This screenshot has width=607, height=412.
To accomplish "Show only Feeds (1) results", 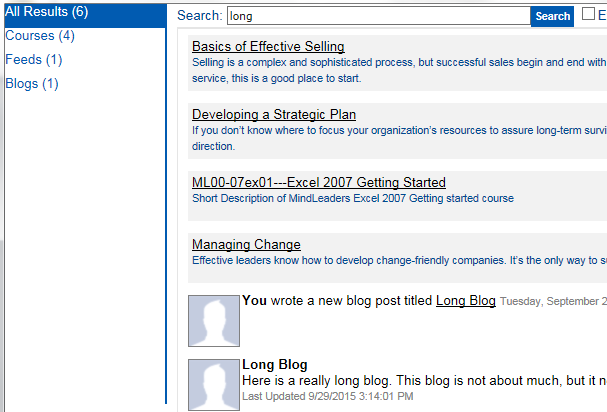I will (x=33, y=60).
